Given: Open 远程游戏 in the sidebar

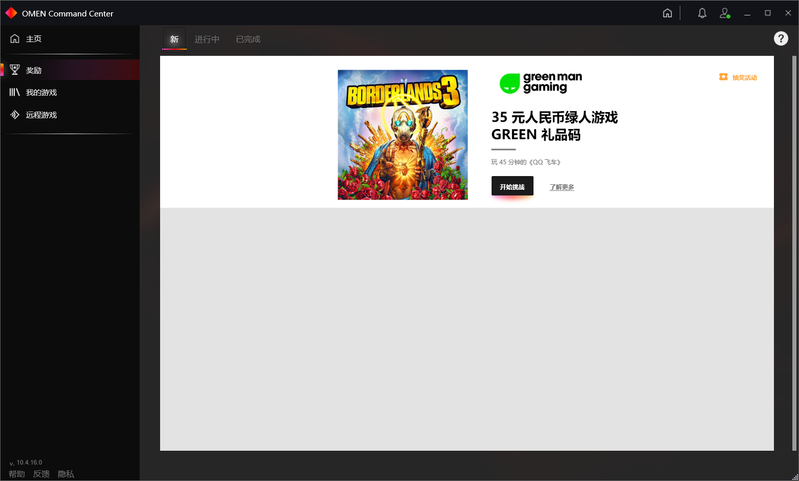Looking at the screenshot, I should coord(70,115).
